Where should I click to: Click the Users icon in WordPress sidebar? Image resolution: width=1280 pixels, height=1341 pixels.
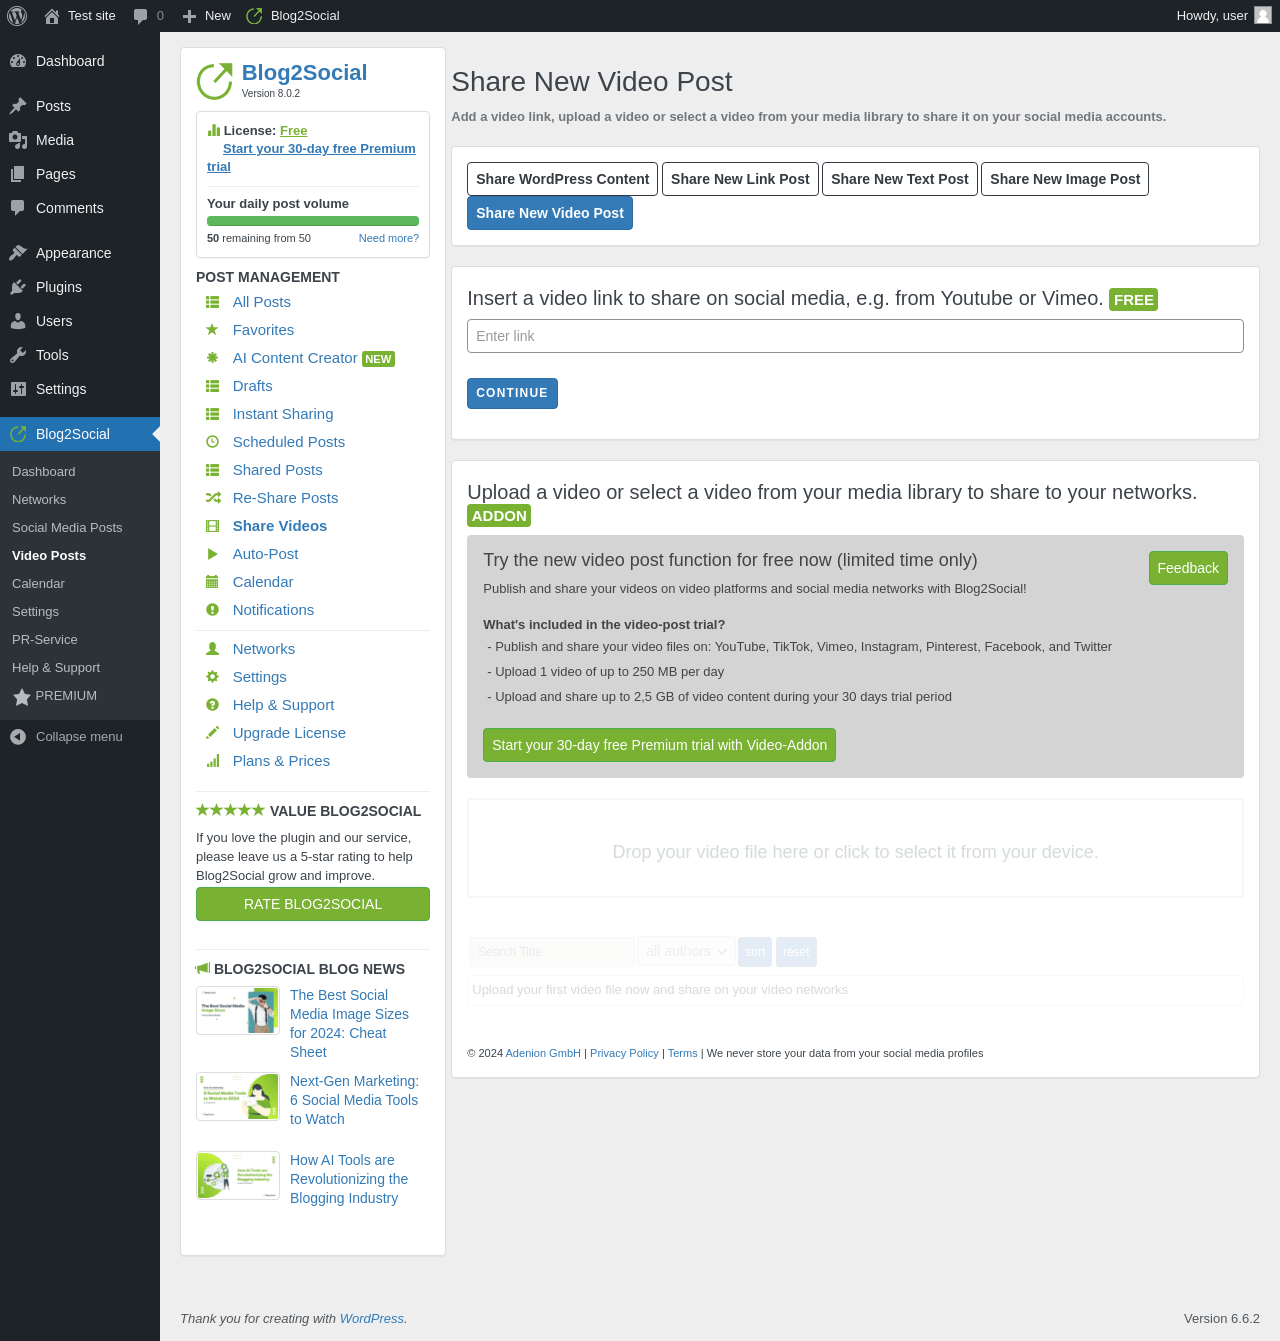[18, 321]
